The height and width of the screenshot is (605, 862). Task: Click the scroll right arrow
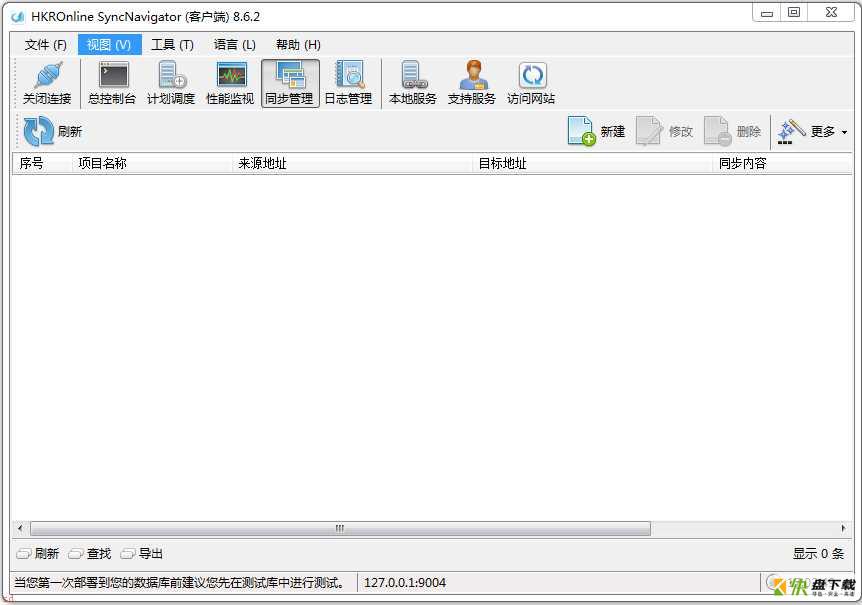pos(844,529)
